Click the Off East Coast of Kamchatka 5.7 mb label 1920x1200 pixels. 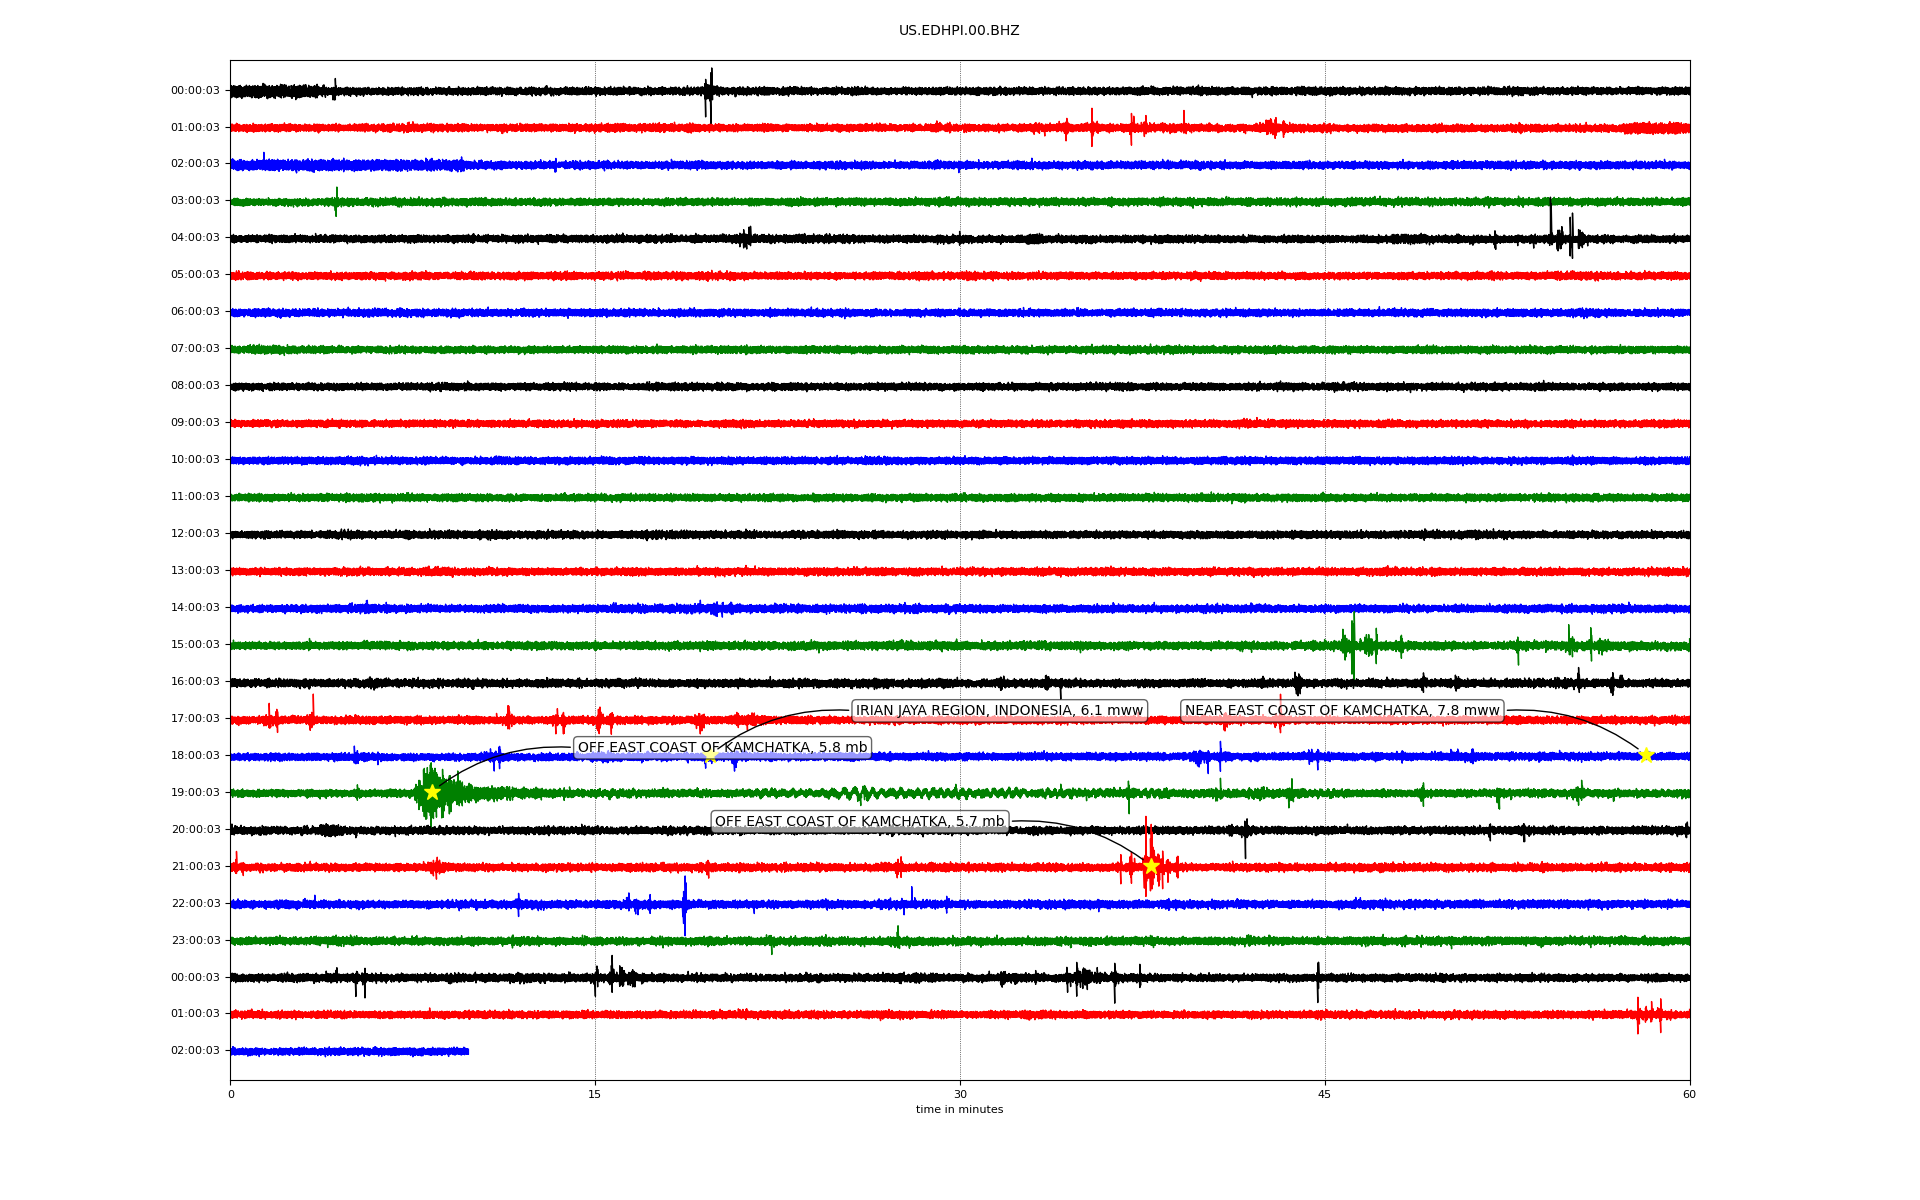(x=859, y=822)
